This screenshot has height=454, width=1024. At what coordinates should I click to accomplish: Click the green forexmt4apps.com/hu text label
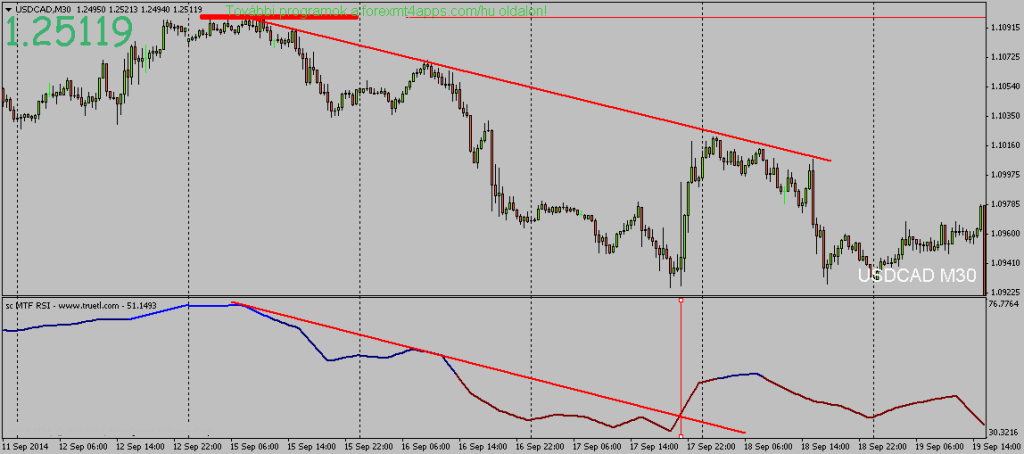coord(387,11)
